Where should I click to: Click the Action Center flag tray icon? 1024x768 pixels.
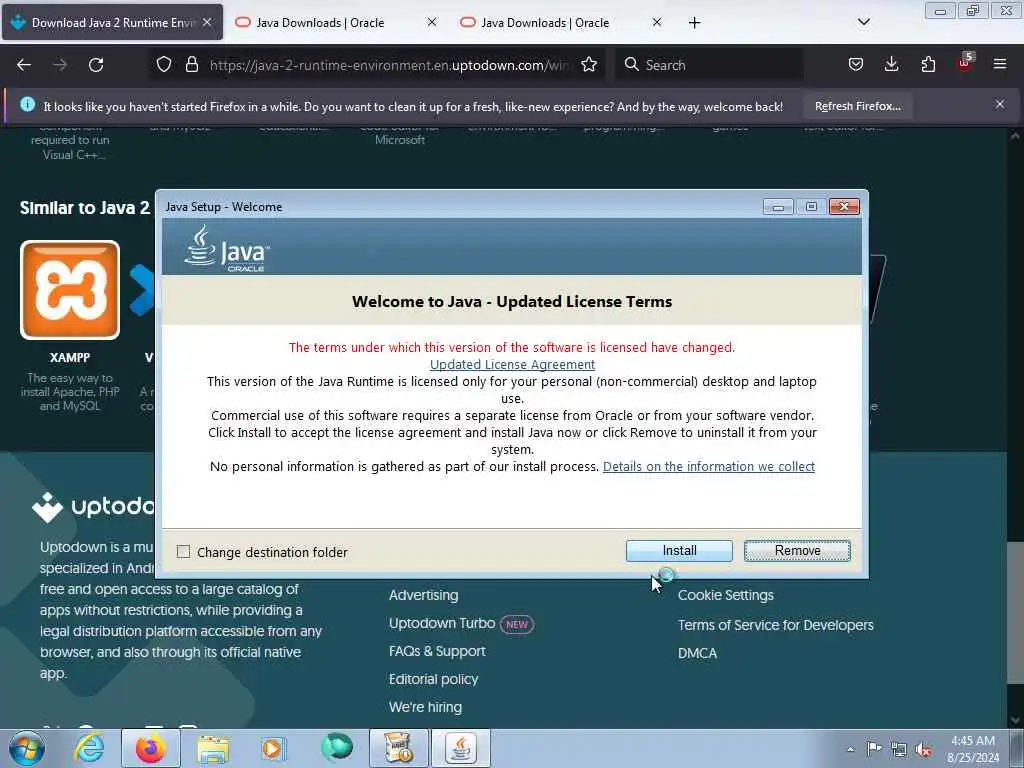click(873, 748)
